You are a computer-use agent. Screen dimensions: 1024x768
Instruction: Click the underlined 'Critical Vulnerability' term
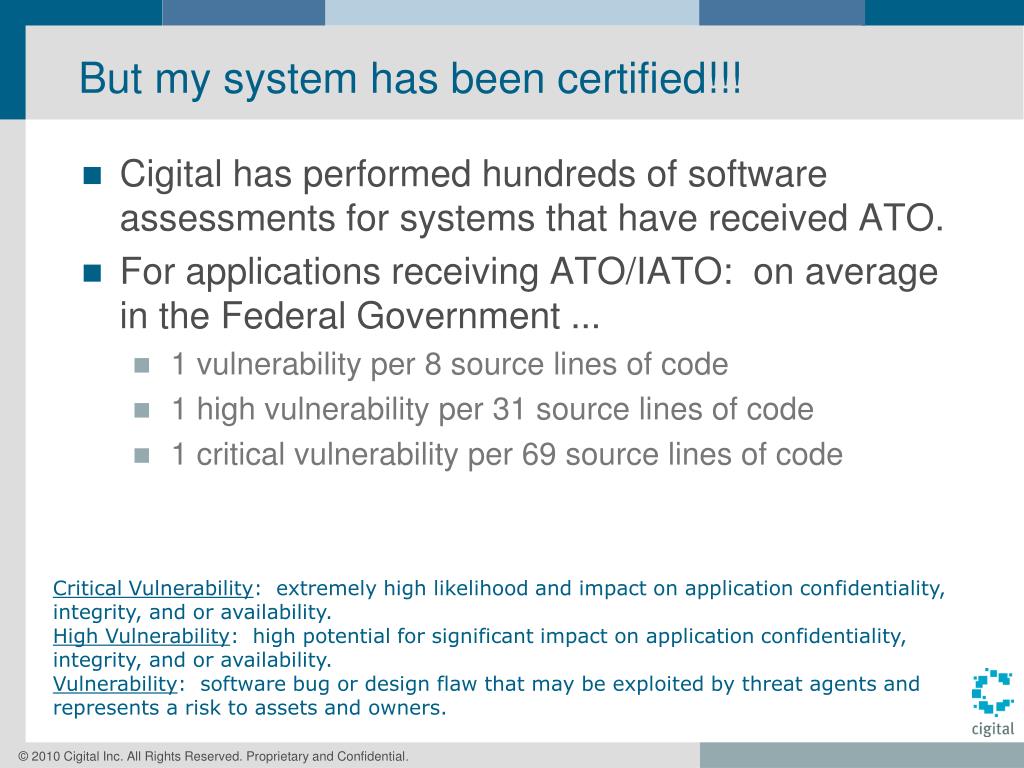pos(153,588)
